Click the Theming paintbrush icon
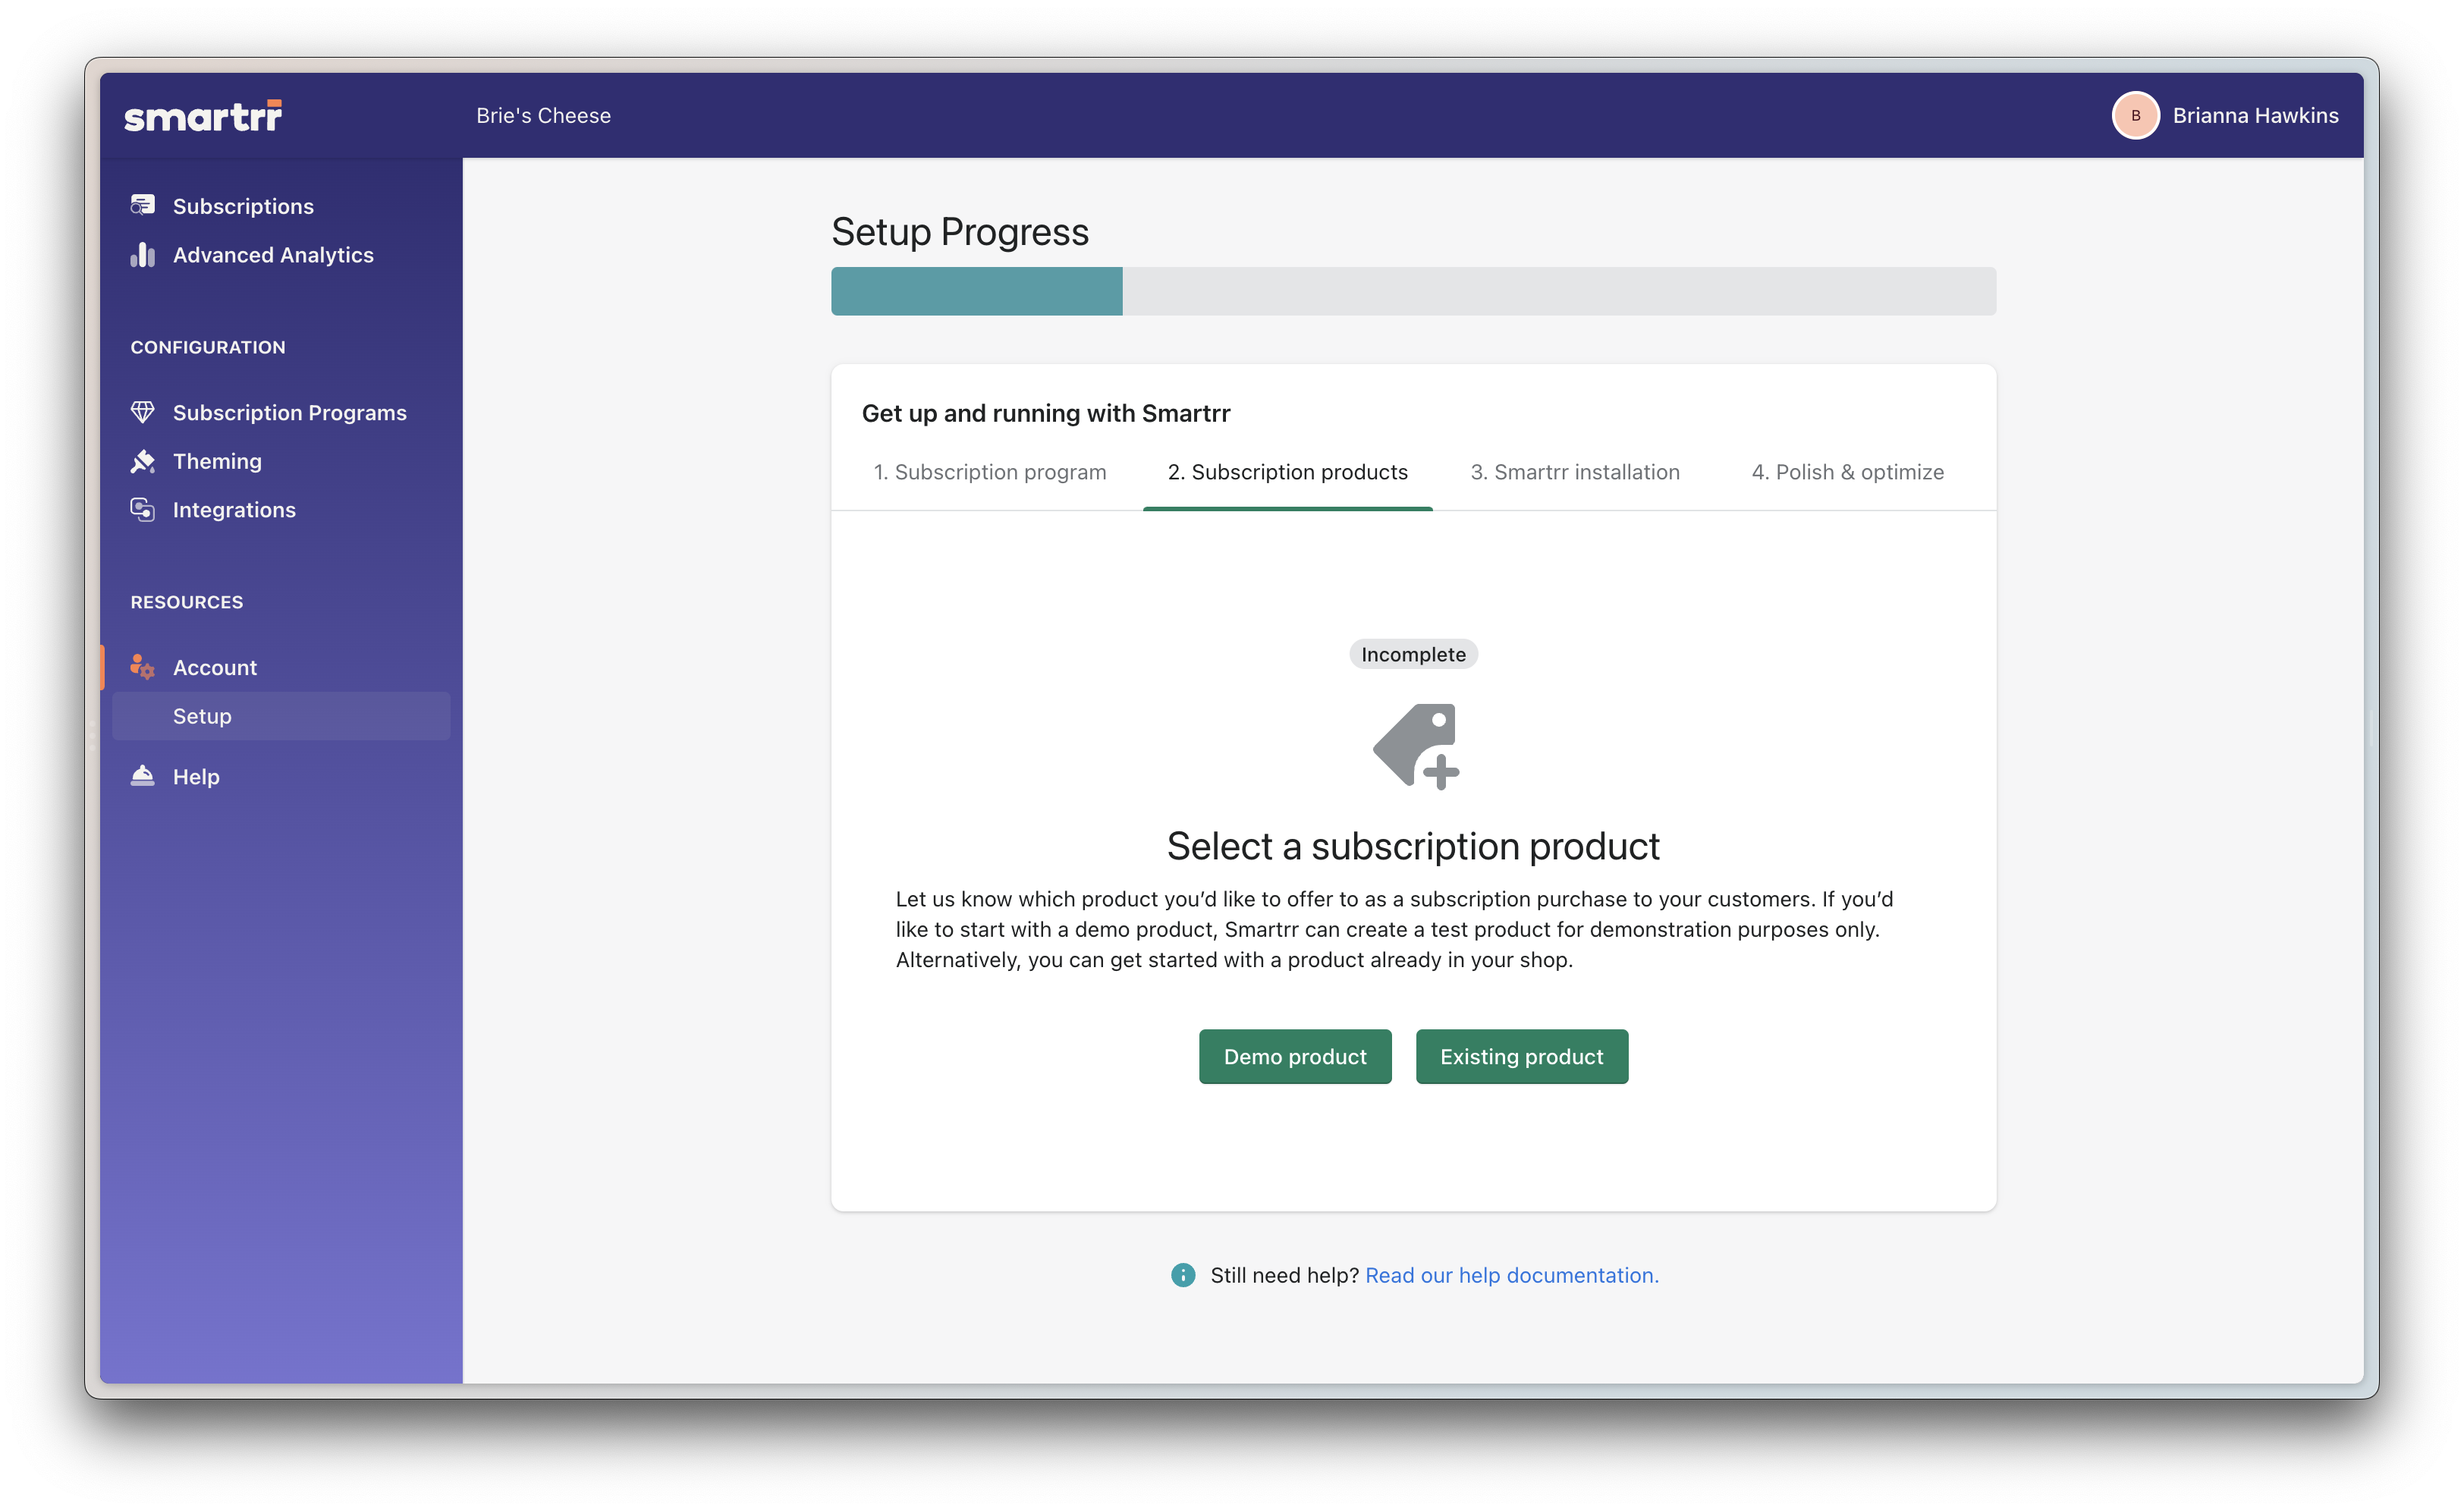 click(143, 461)
